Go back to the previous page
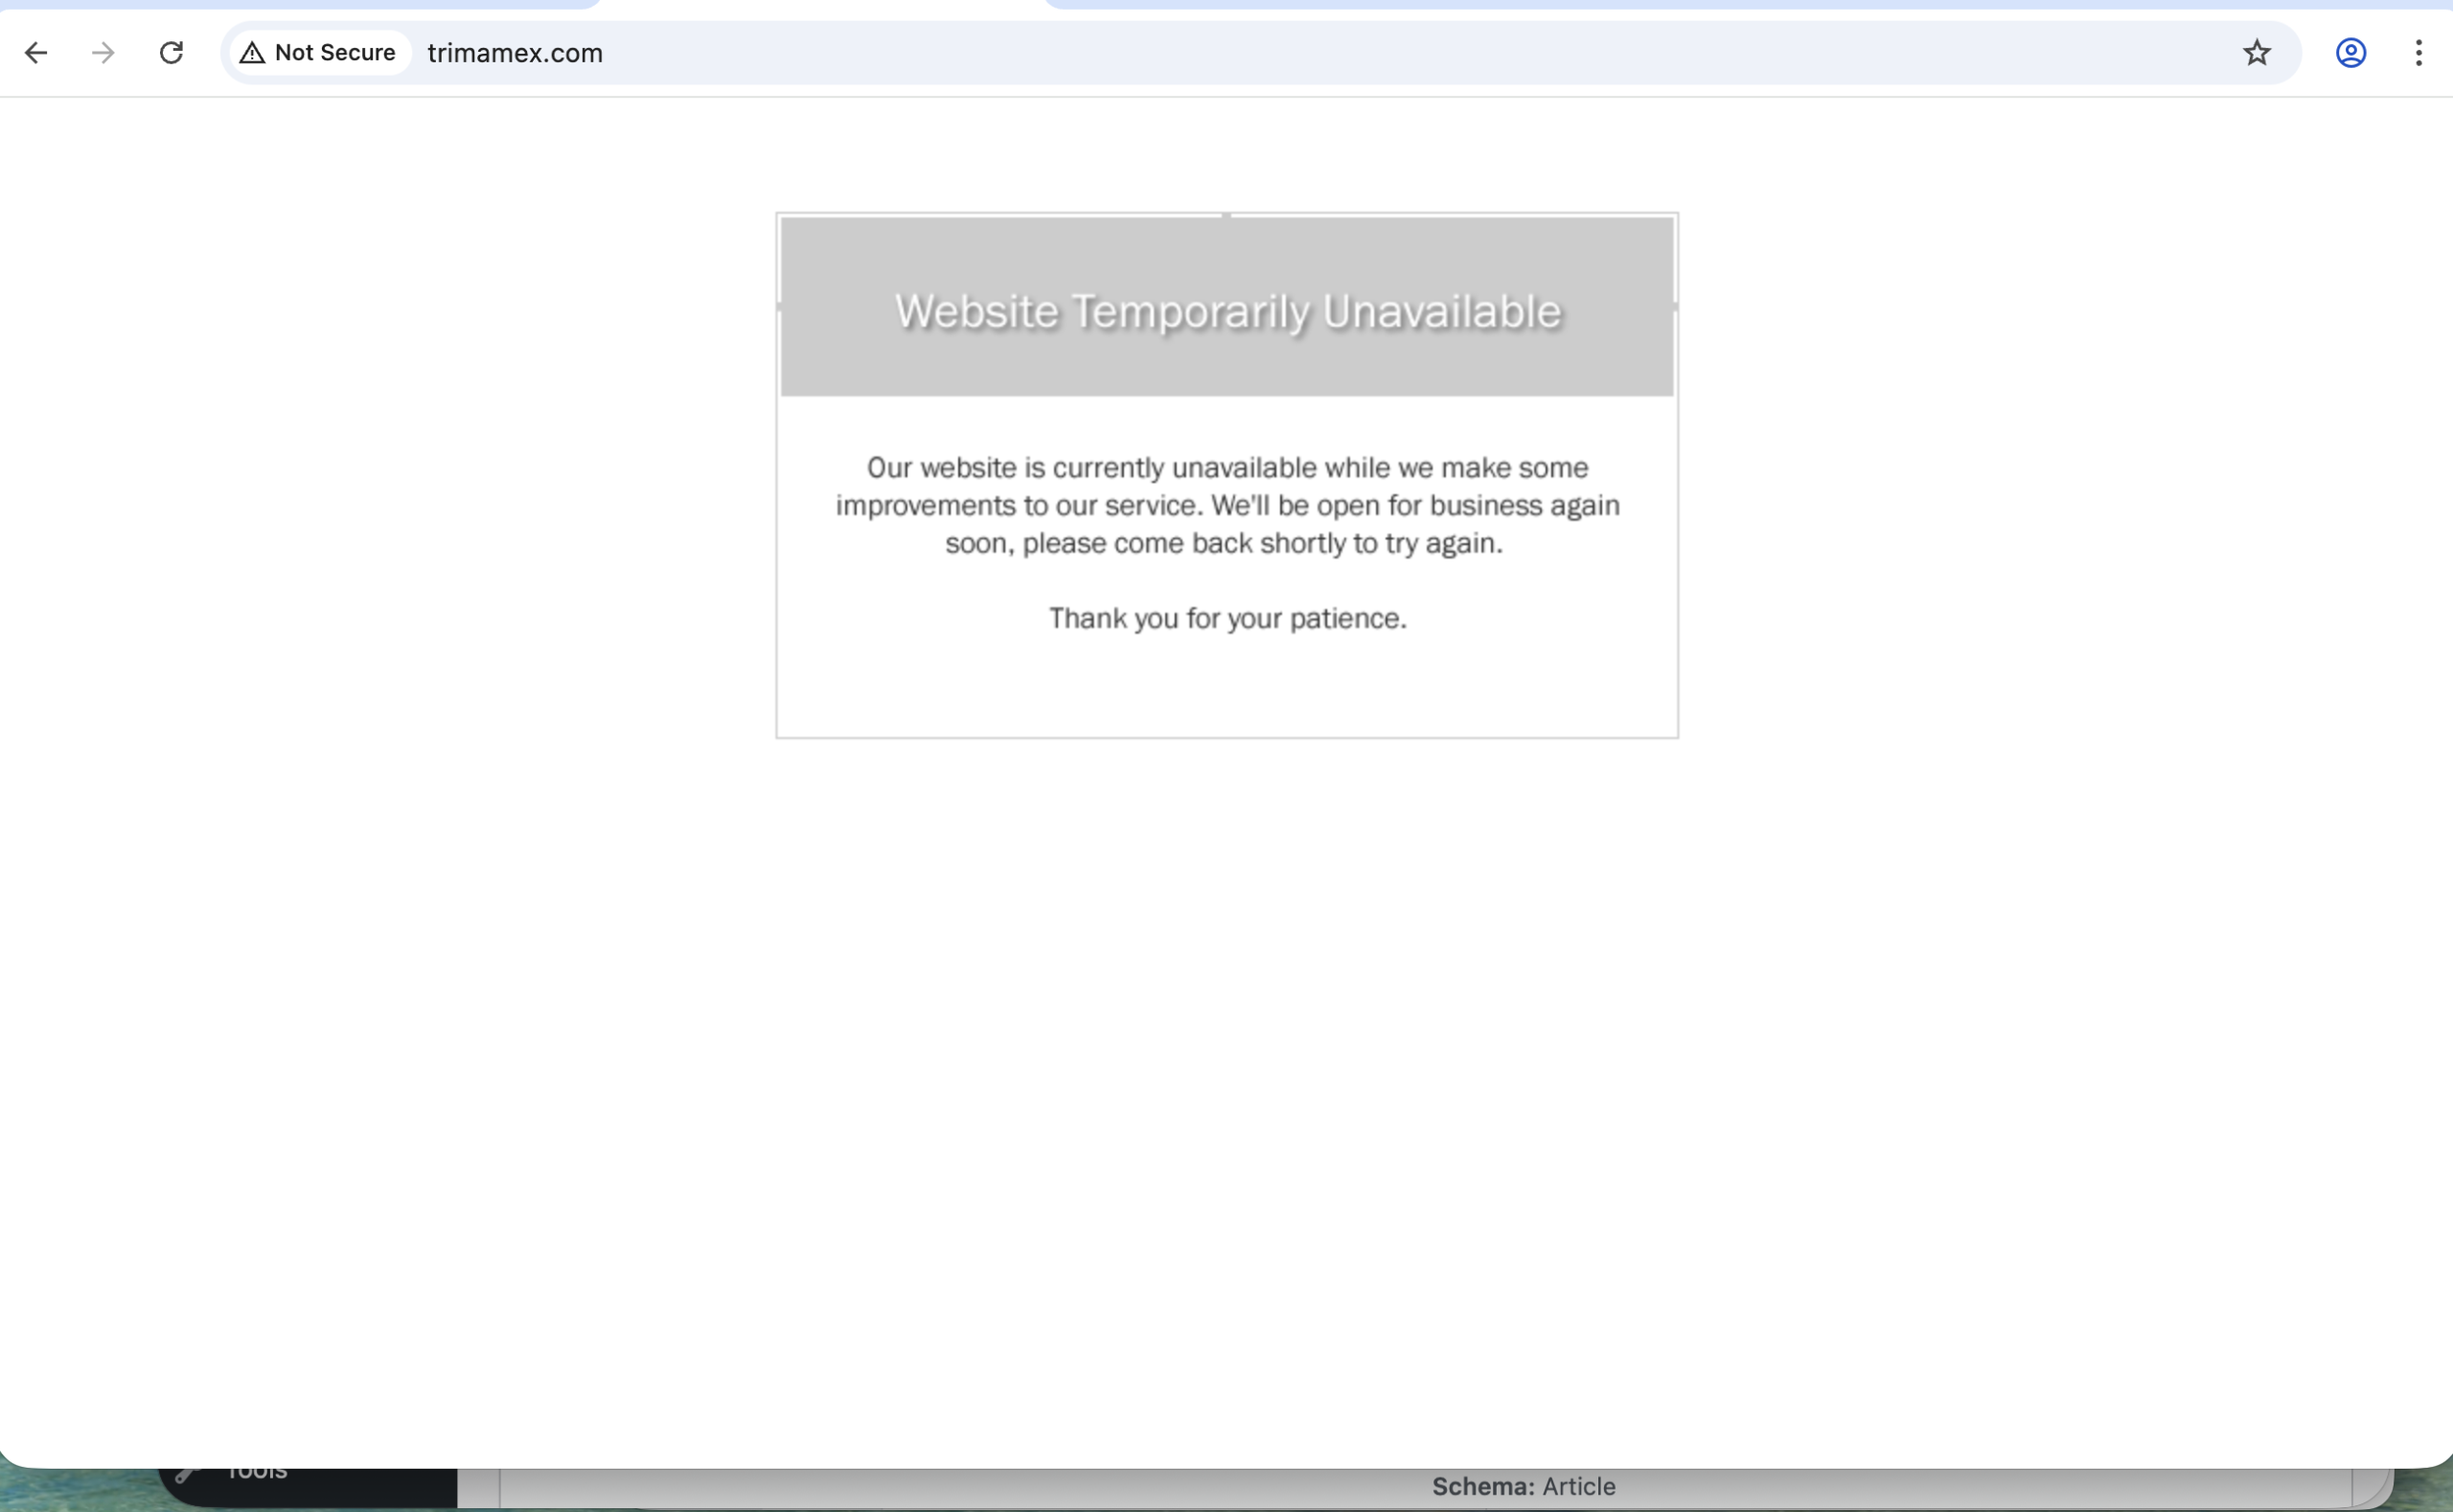Image resolution: width=2453 pixels, height=1512 pixels. [x=36, y=53]
